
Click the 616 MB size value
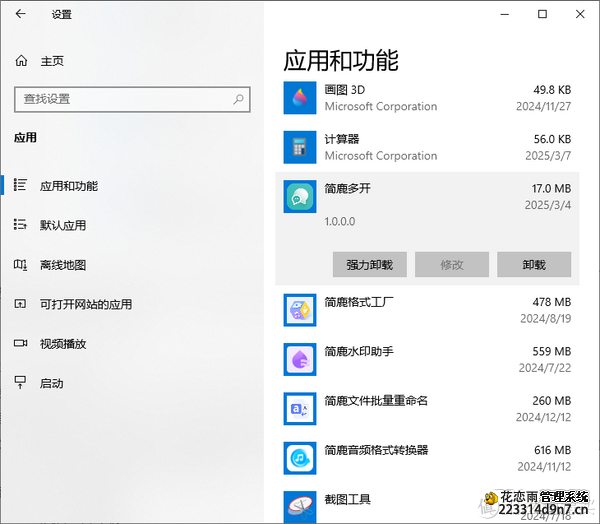(553, 450)
